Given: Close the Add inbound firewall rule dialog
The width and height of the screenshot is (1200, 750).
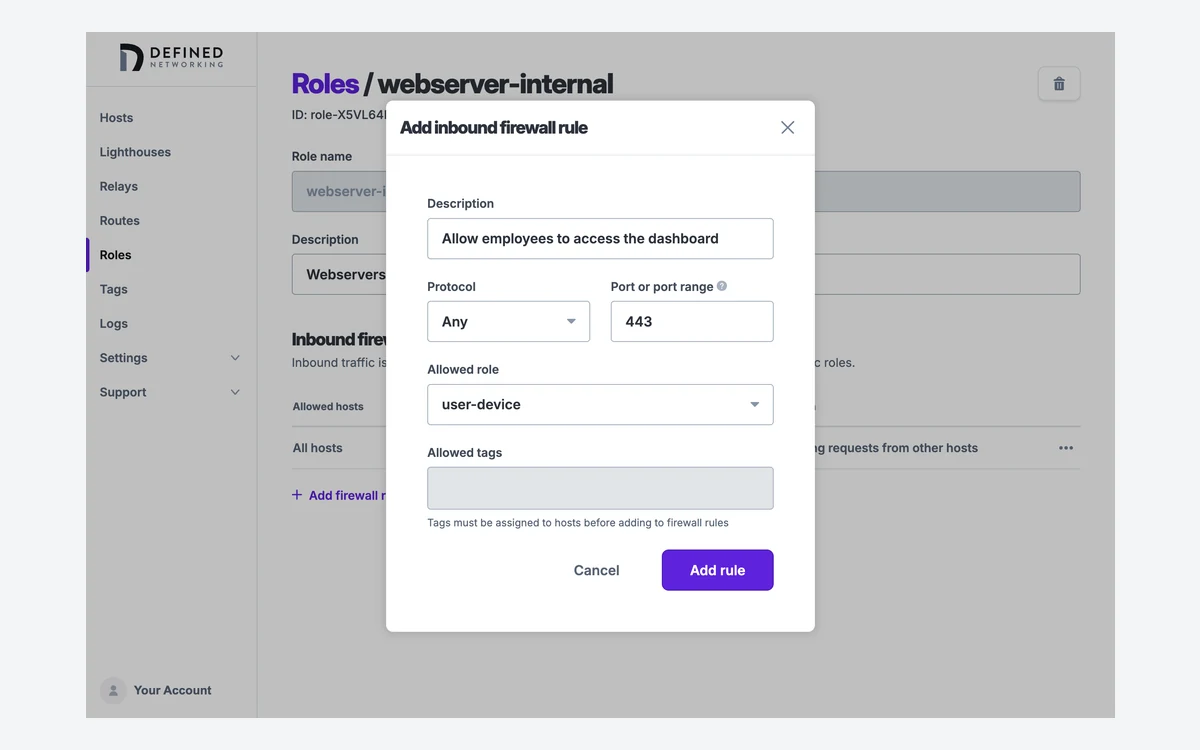Looking at the screenshot, I should tap(788, 128).
